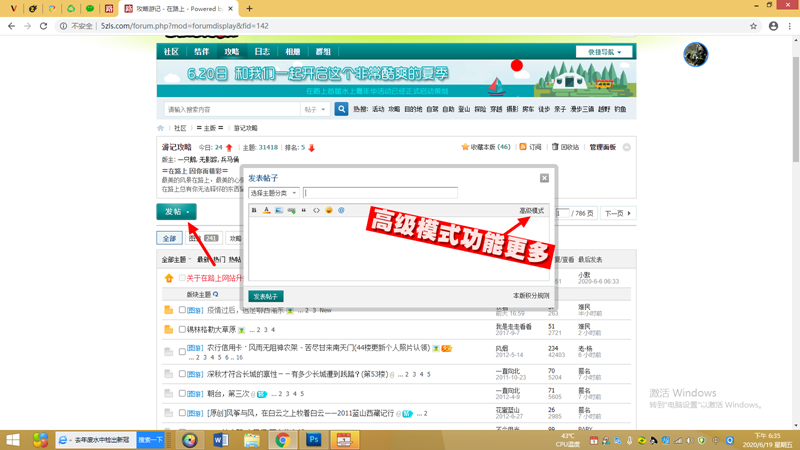This screenshot has height=450, width=800.
Task: Open File Explorer from the taskbar
Action: point(252,440)
